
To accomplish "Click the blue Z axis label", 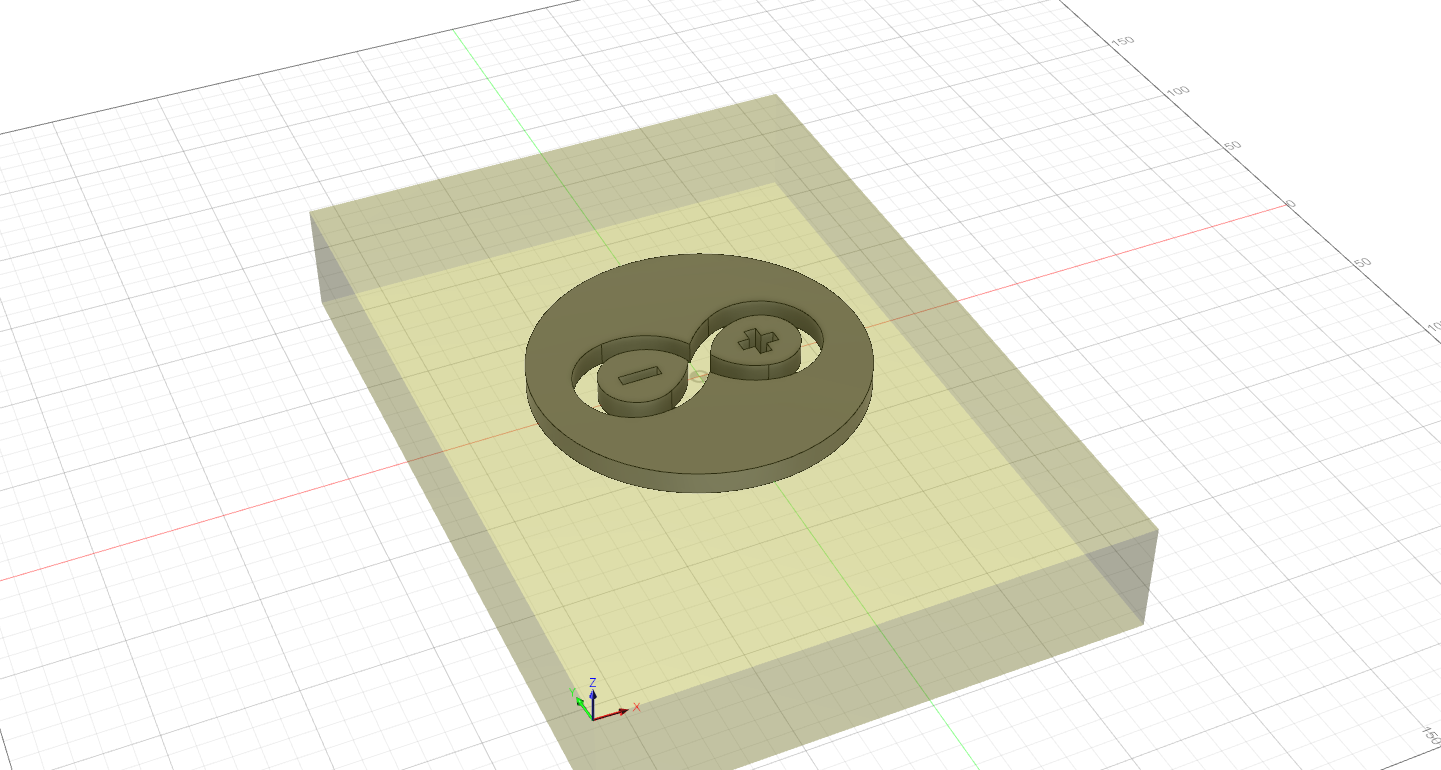I will click(x=593, y=682).
